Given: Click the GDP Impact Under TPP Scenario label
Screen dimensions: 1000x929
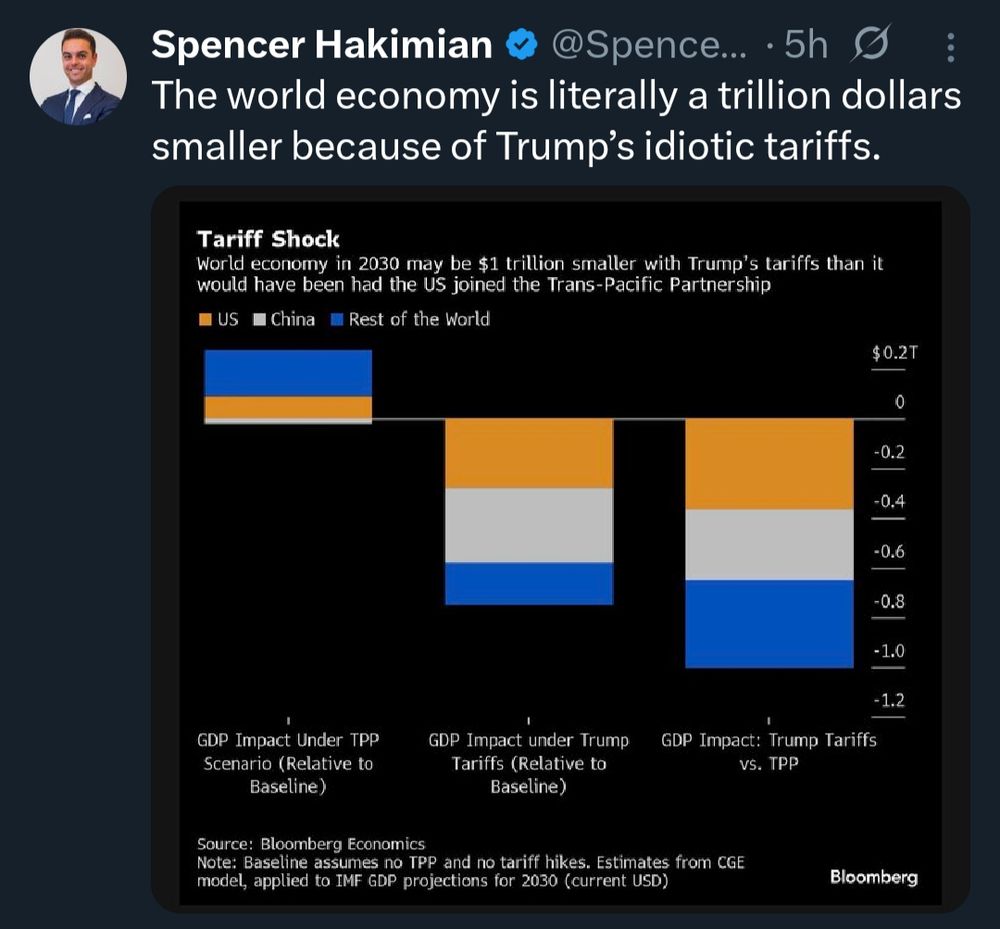Looking at the screenshot, I should 289,763.
